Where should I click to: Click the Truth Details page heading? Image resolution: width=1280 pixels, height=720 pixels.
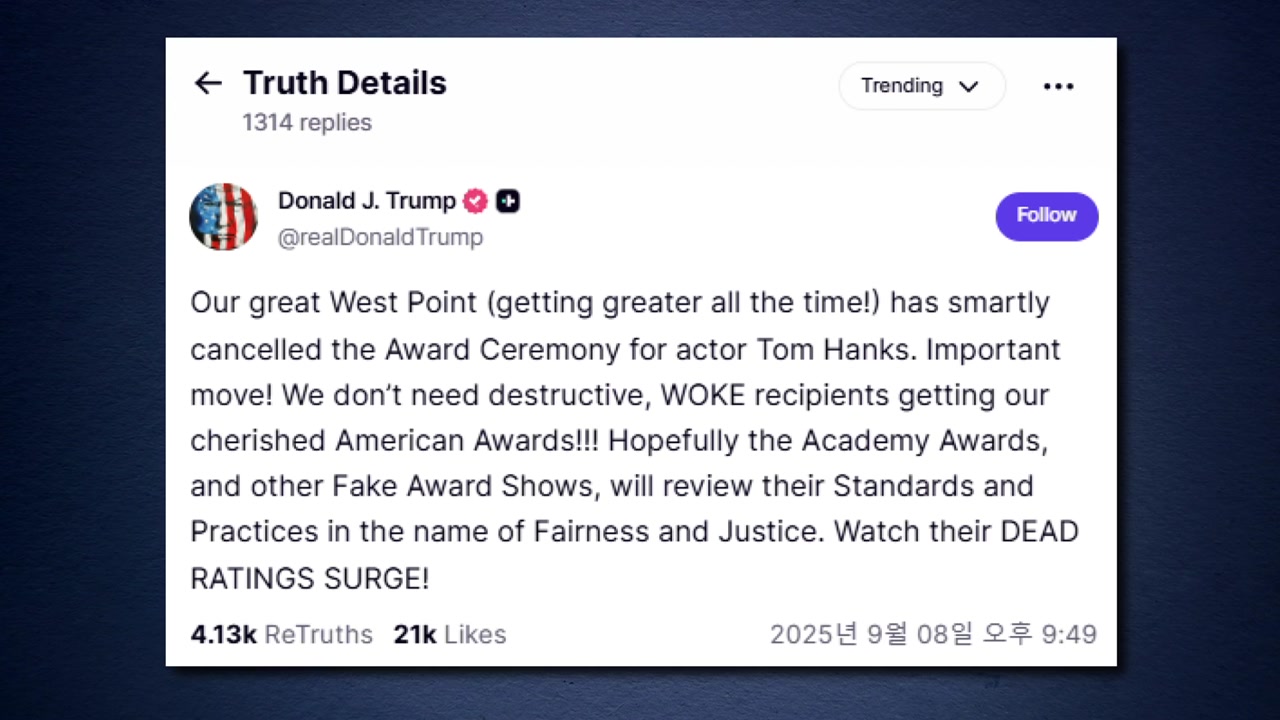[344, 83]
